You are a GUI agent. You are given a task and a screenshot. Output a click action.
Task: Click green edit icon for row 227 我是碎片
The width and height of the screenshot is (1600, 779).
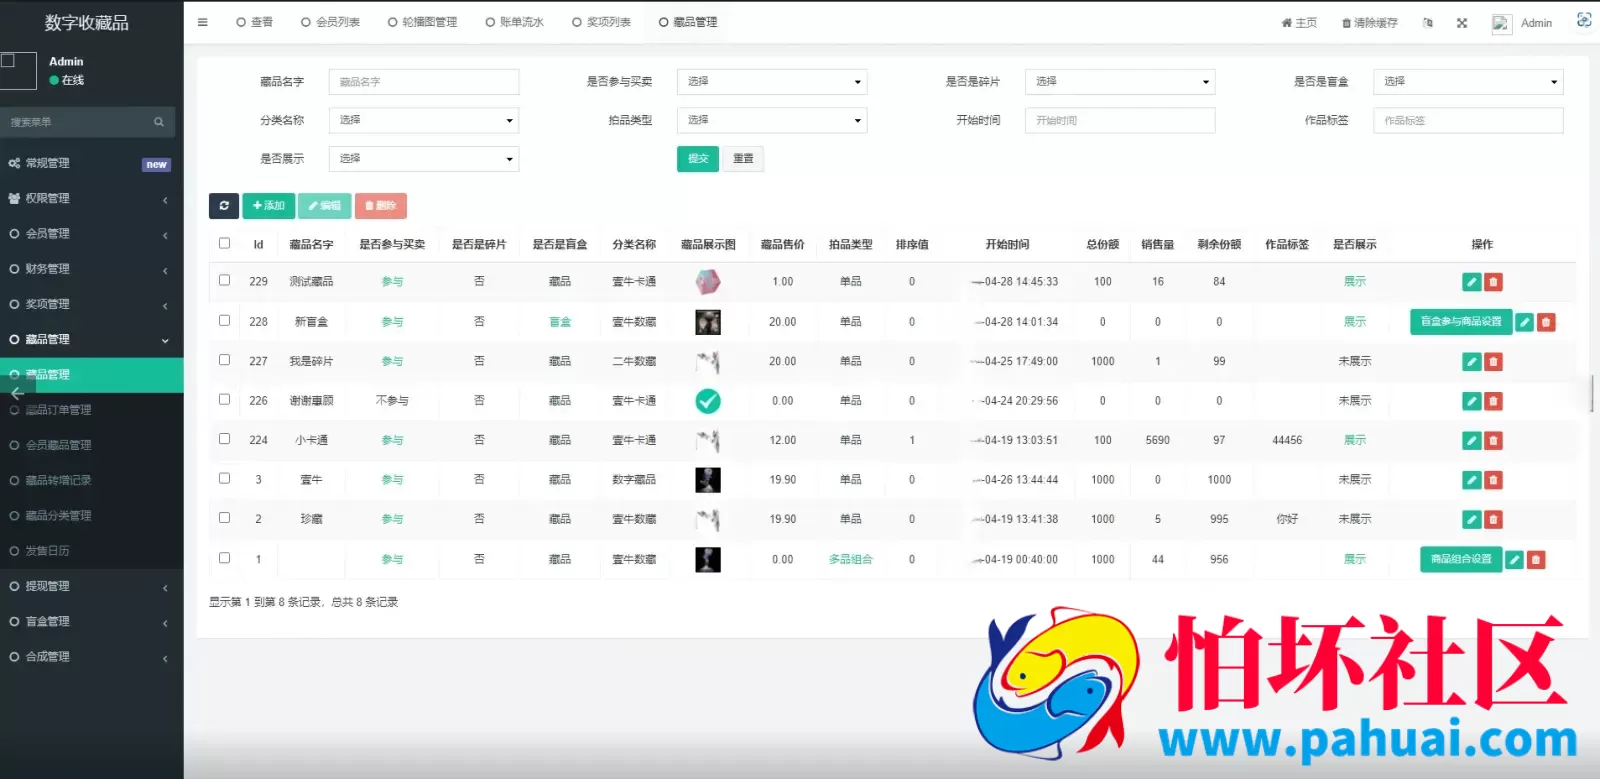pos(1472,361)
